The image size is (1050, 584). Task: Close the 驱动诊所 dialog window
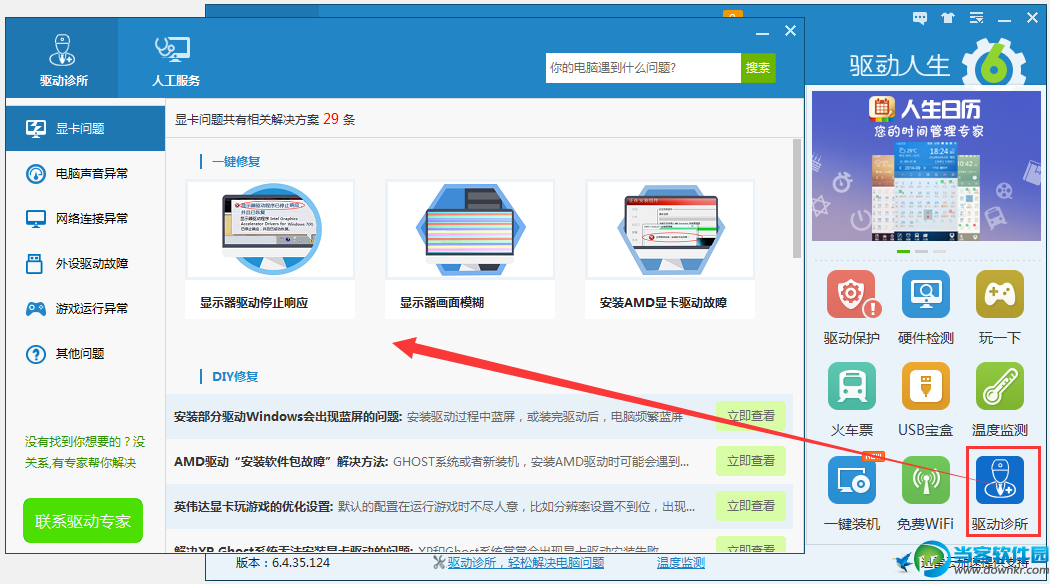point(790,31)
